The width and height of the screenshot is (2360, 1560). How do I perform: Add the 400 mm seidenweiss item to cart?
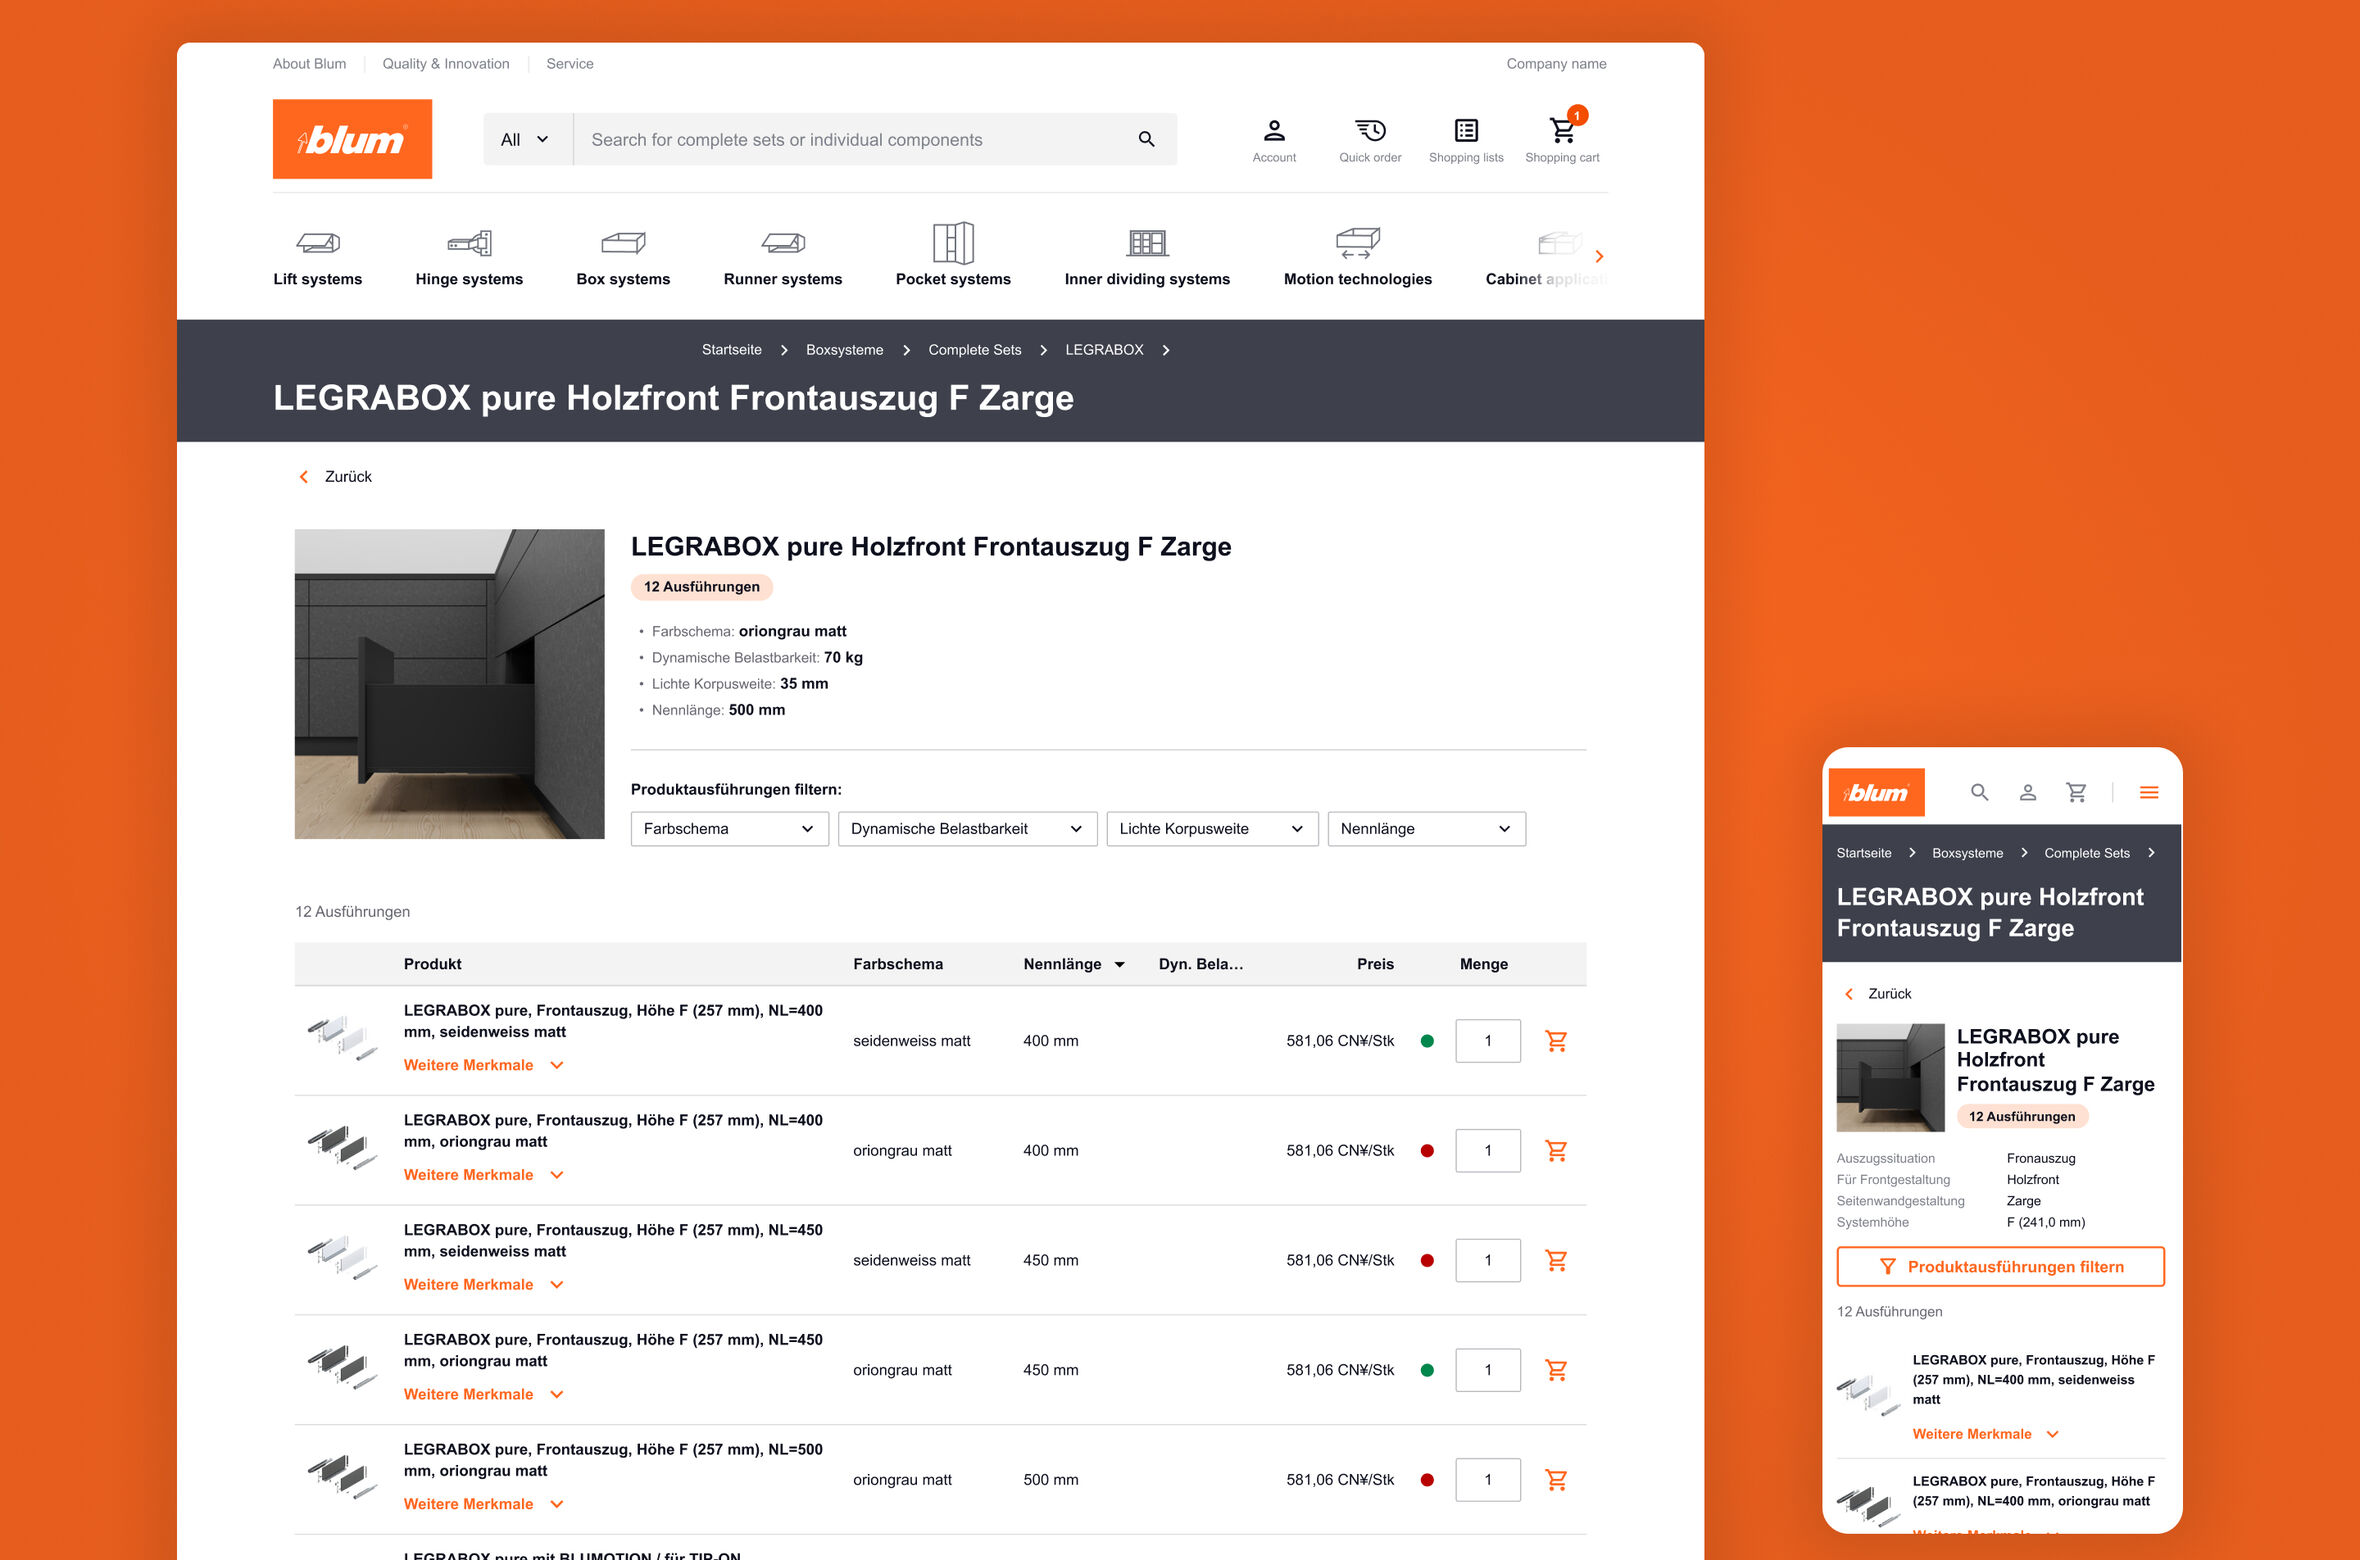pos(1557,1041)
